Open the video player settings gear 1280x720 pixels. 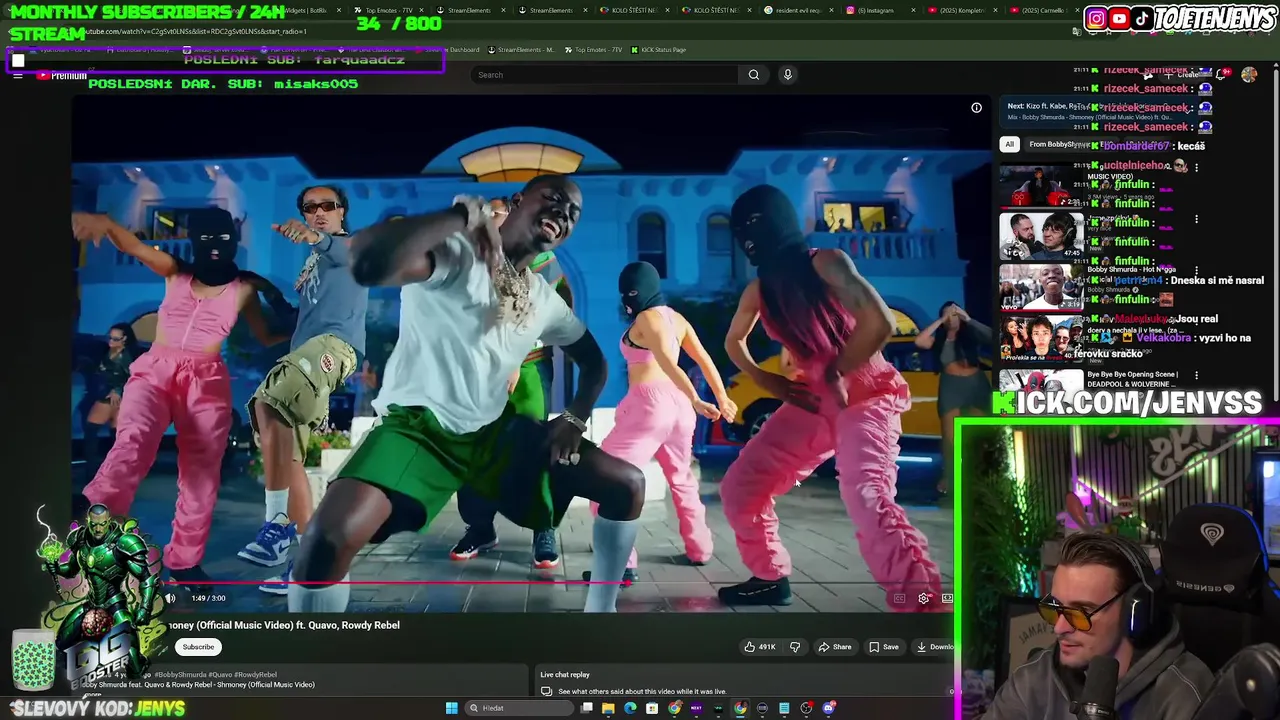[x=923, y=598]
